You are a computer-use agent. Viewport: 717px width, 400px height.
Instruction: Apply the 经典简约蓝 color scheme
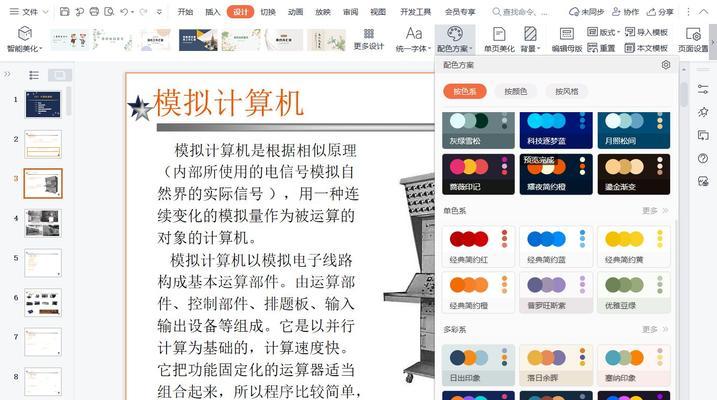click(x=556, y=246)
